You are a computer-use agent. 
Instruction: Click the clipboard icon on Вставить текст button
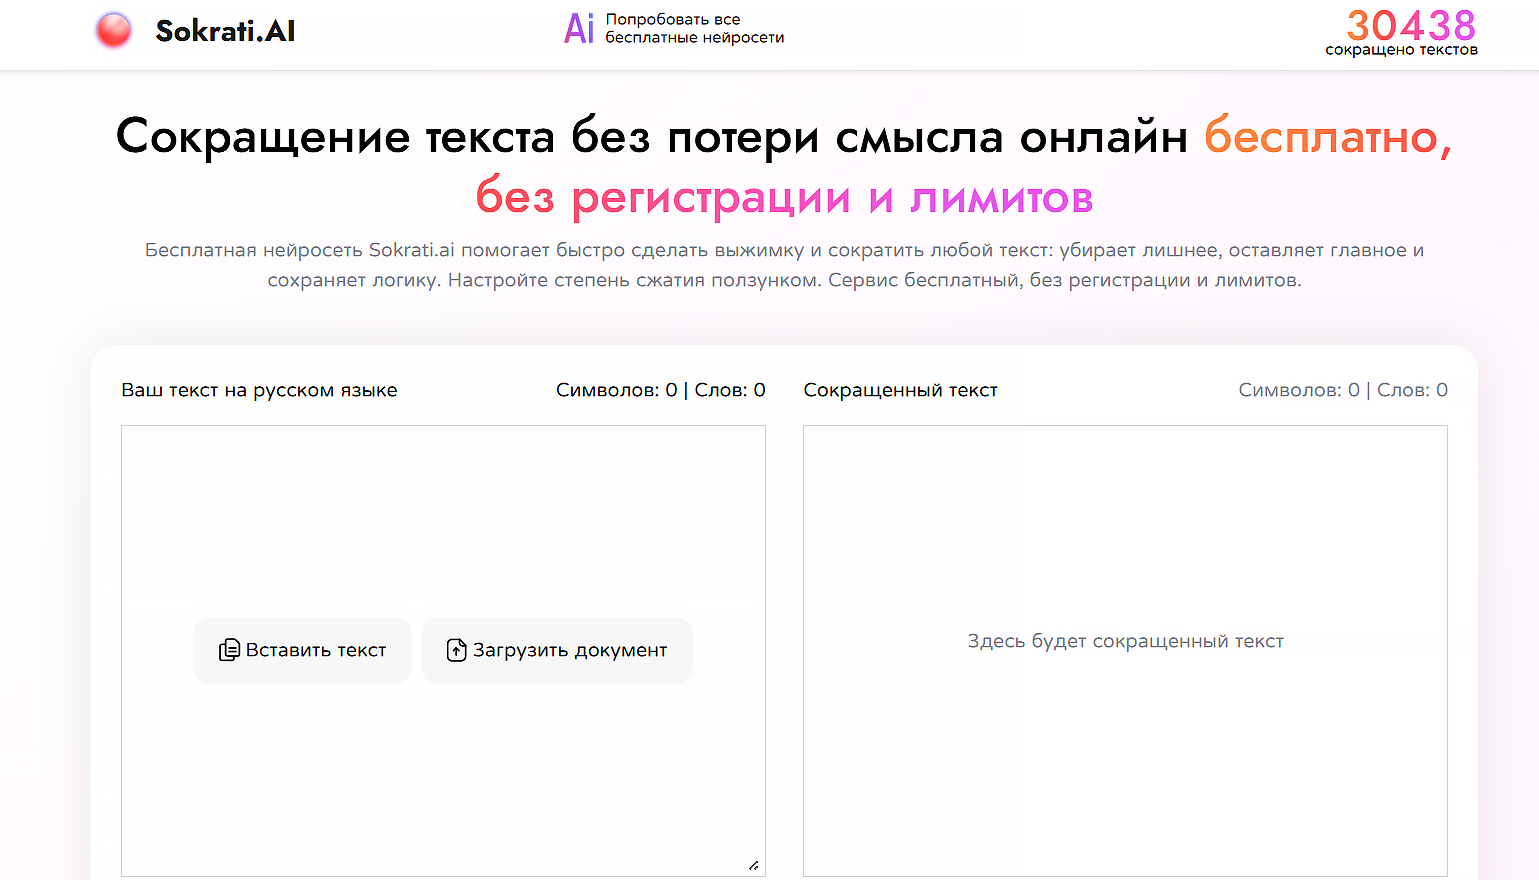[230, 650]
